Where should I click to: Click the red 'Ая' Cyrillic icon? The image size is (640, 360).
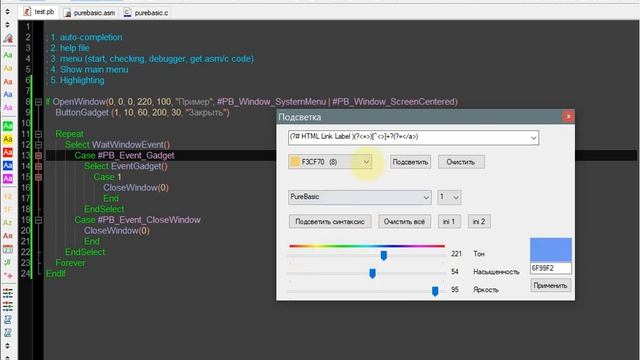pyautogui.click(x=8, y=236)
